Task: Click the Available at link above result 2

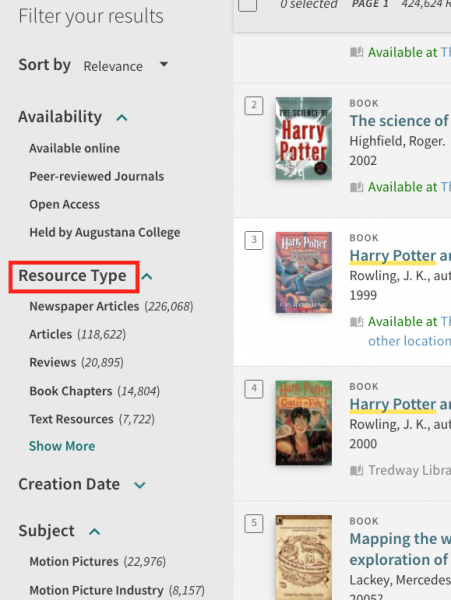Action: point(409,52)
